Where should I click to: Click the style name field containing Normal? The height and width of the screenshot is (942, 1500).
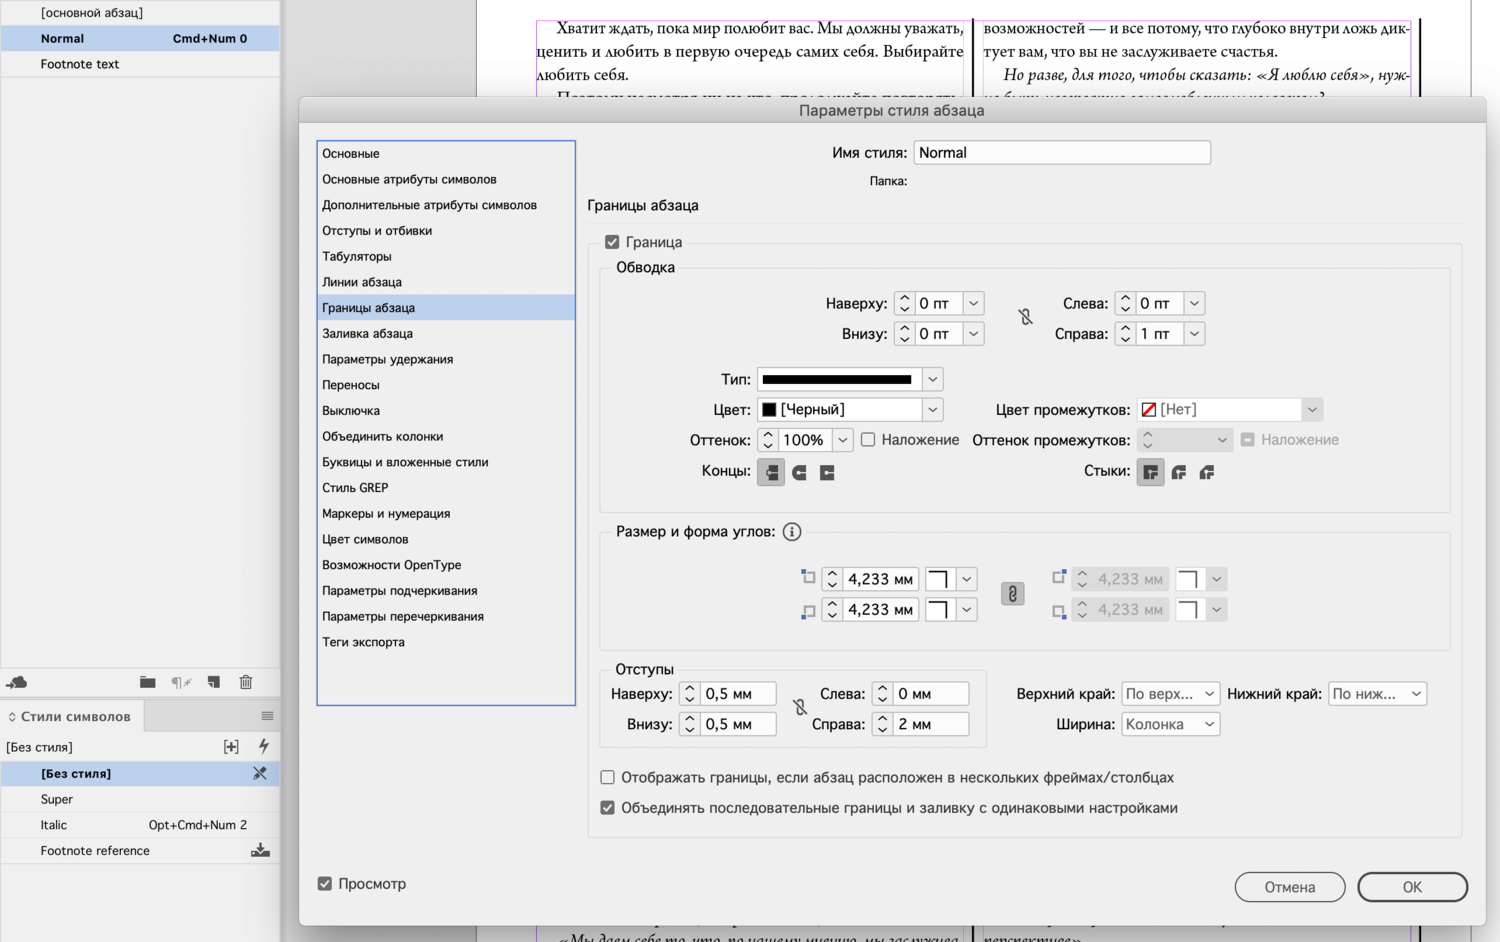(x=1061, y=152)
